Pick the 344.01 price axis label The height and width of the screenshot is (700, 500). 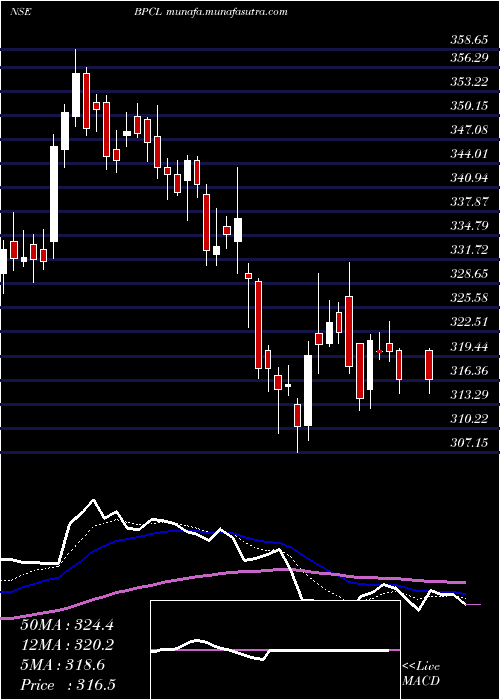[x=468, y=154]
